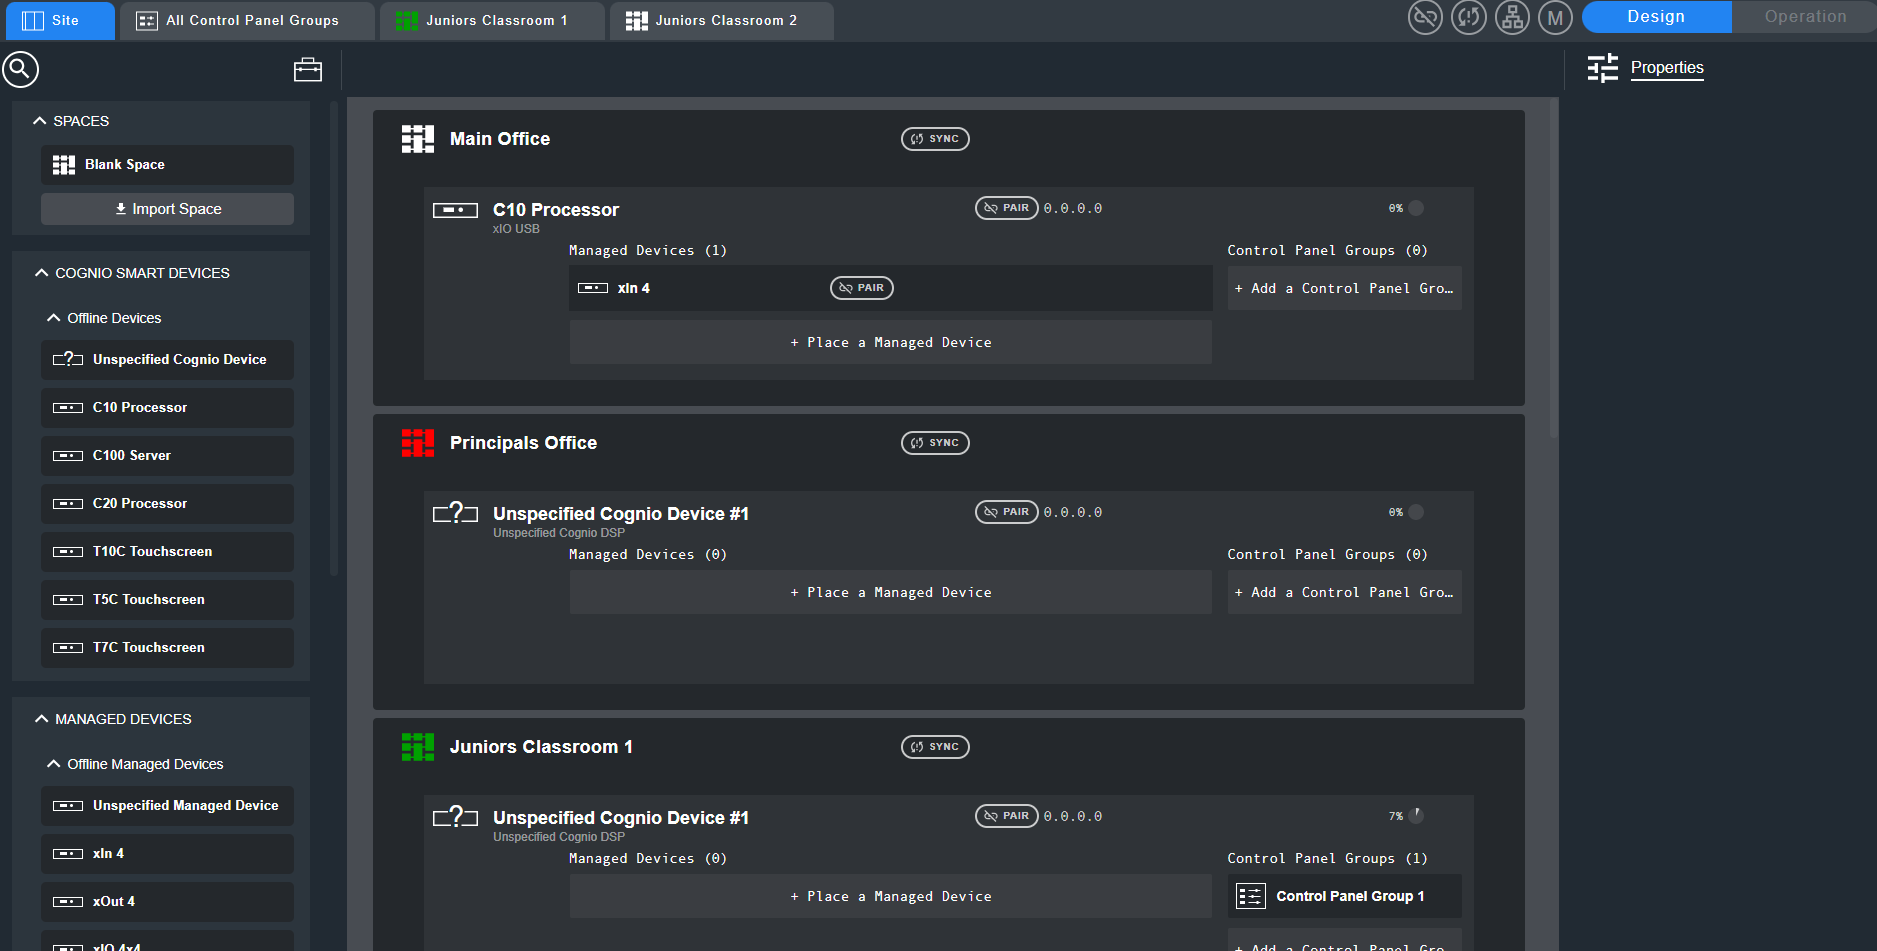This screenshot has height=951, width=1877.
Task: Collapse the COGNIO SMART DEVICES section
Action: click(x=41, y=273)
